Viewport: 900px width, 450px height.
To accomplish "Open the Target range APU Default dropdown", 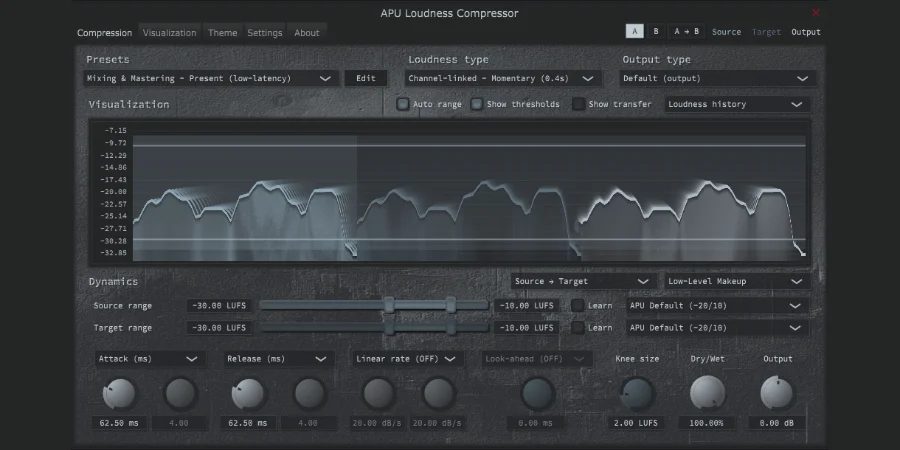I will tap(717, 328).
